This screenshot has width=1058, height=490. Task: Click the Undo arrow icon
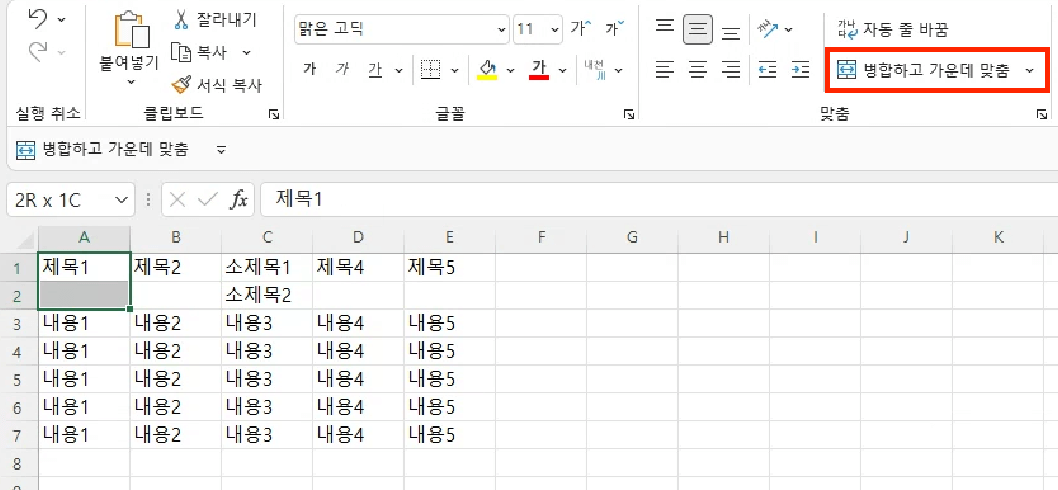coord(38,20)
